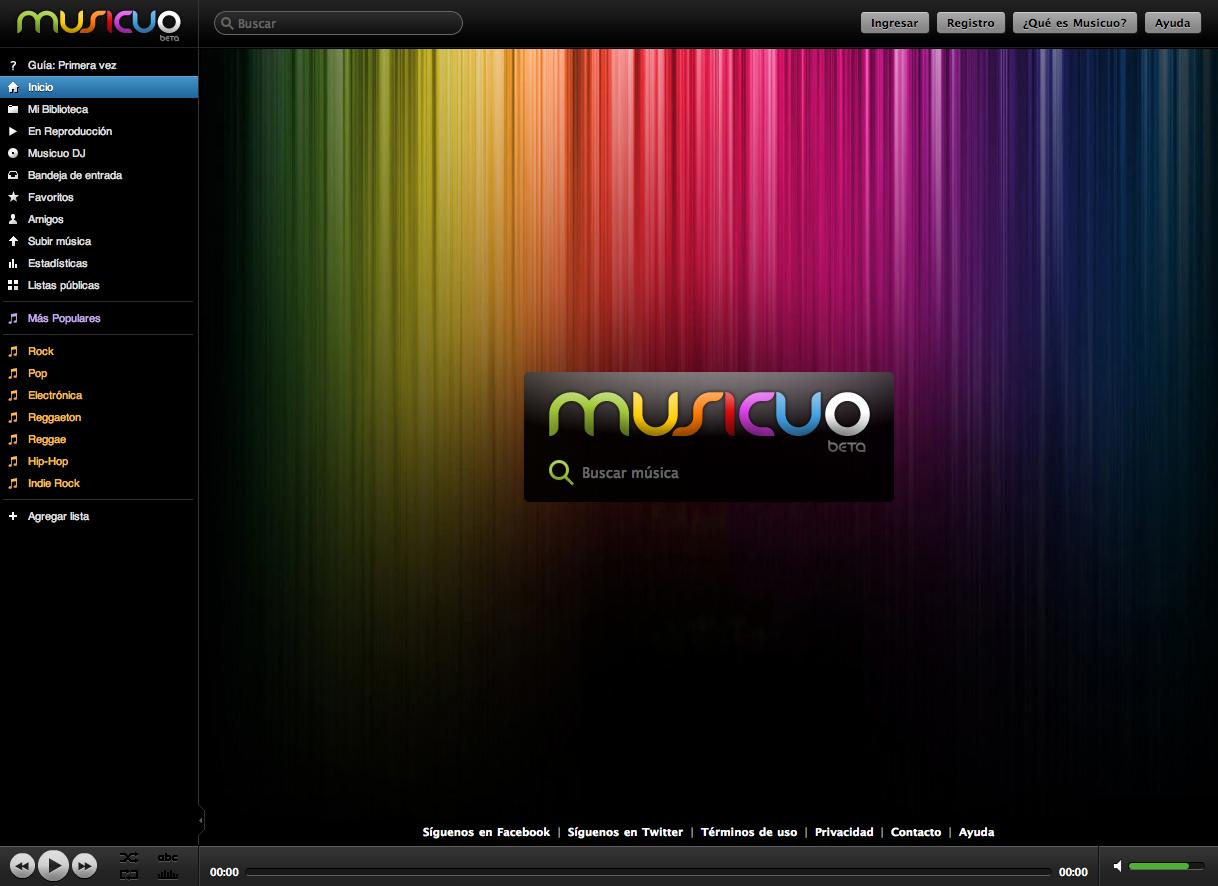The image size is (1218, 886).
Task: Click the disc icon for Musicuo DJ
Action: pyautogui.click(x=13, y=153)
